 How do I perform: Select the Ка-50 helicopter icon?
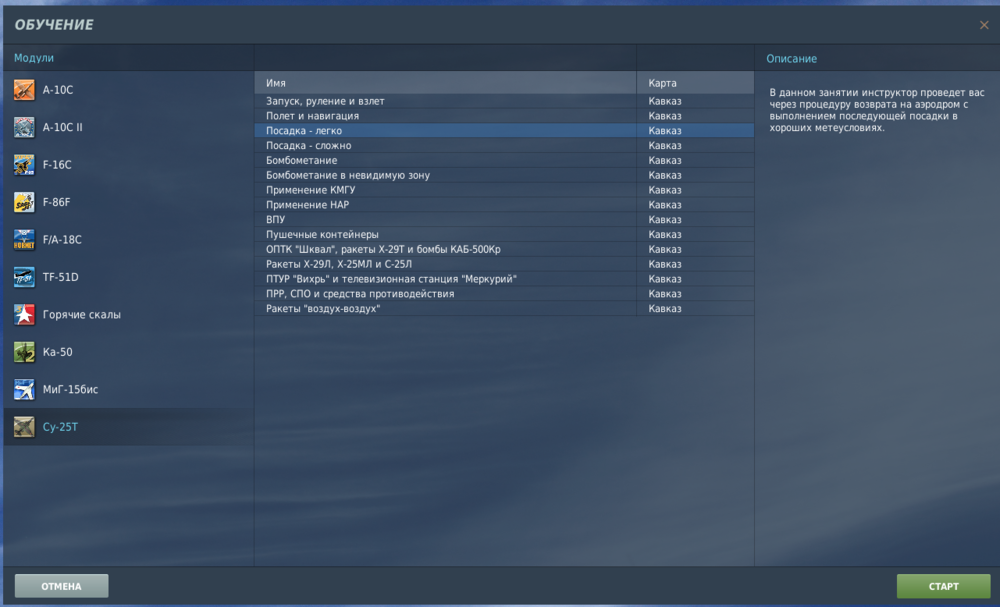(x=24, y=352)
